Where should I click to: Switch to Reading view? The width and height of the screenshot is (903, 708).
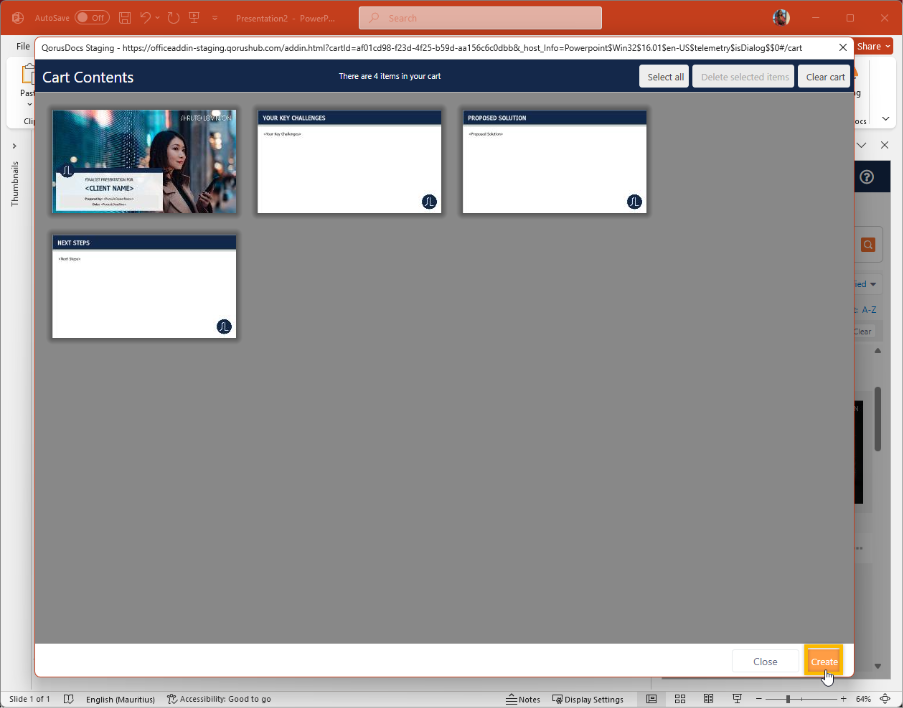[708, 698]
